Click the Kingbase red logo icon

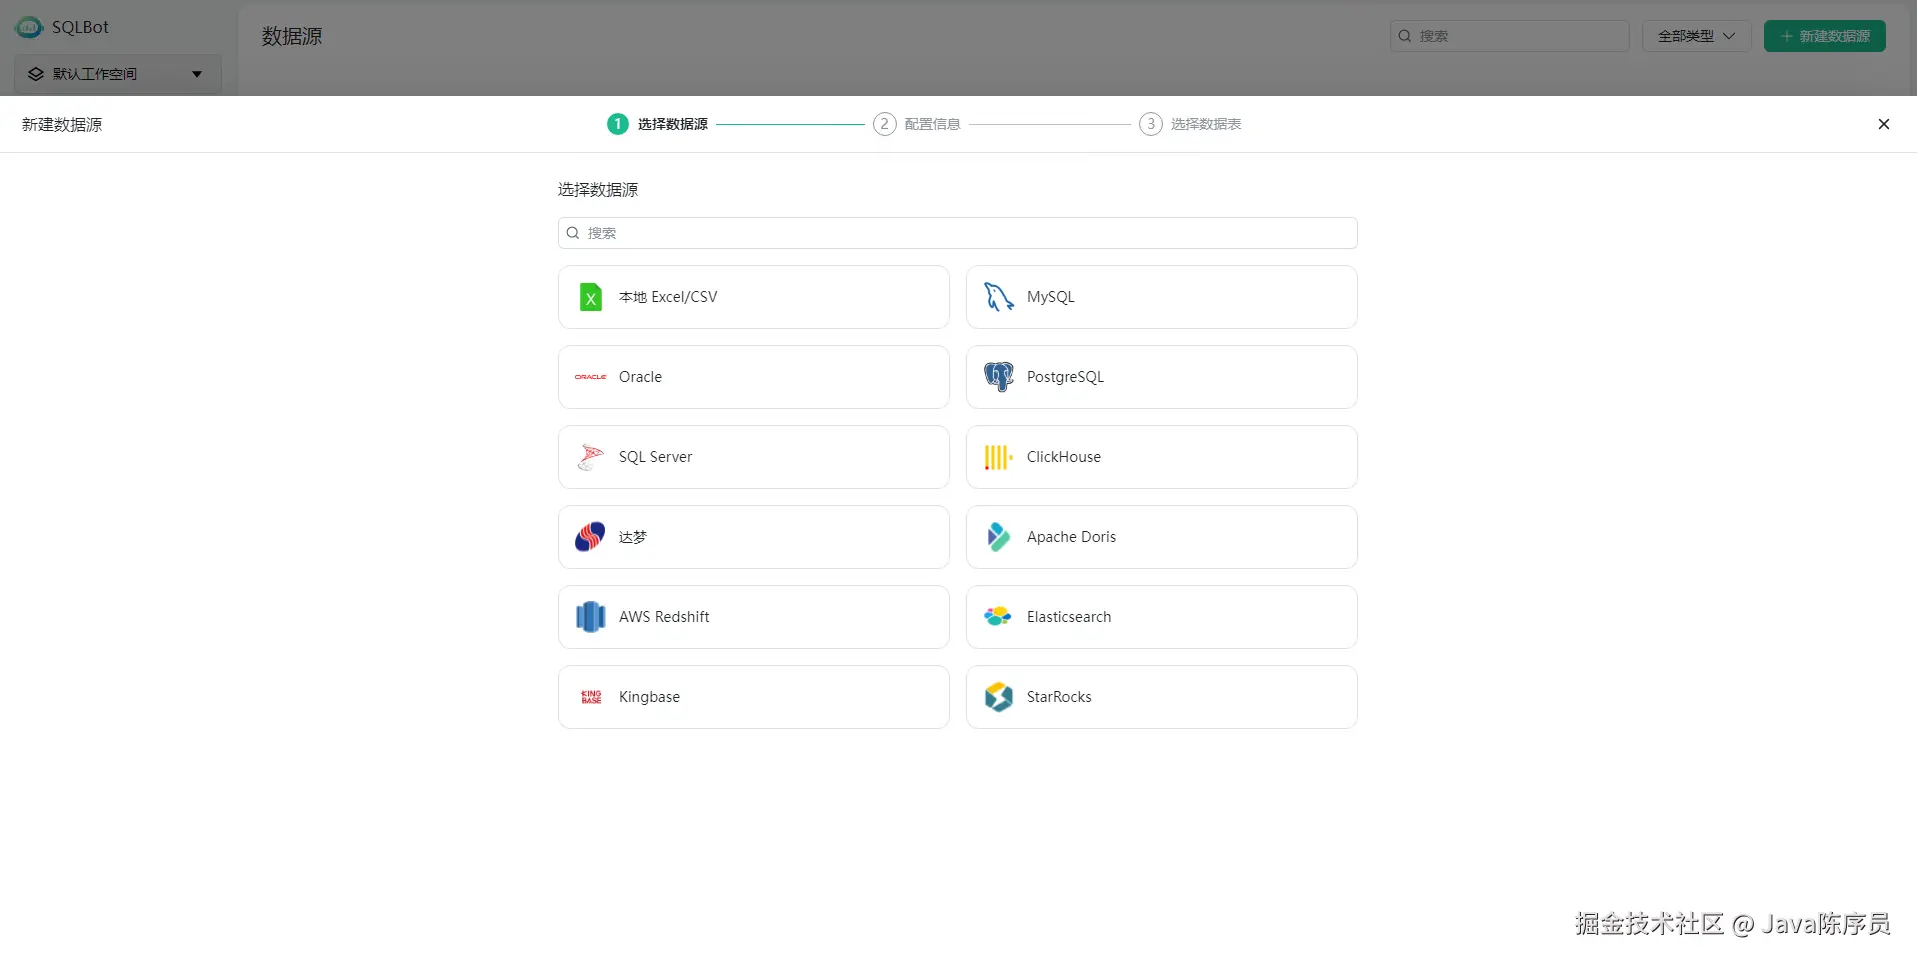[591, 697]
